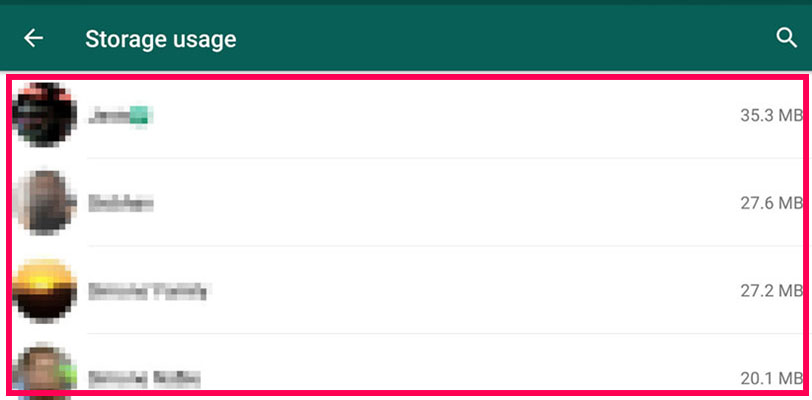This screenshot has height=400, width=812.
Task: Select the sunset avatar beside 27.2 MB
Action: point(45,291)
